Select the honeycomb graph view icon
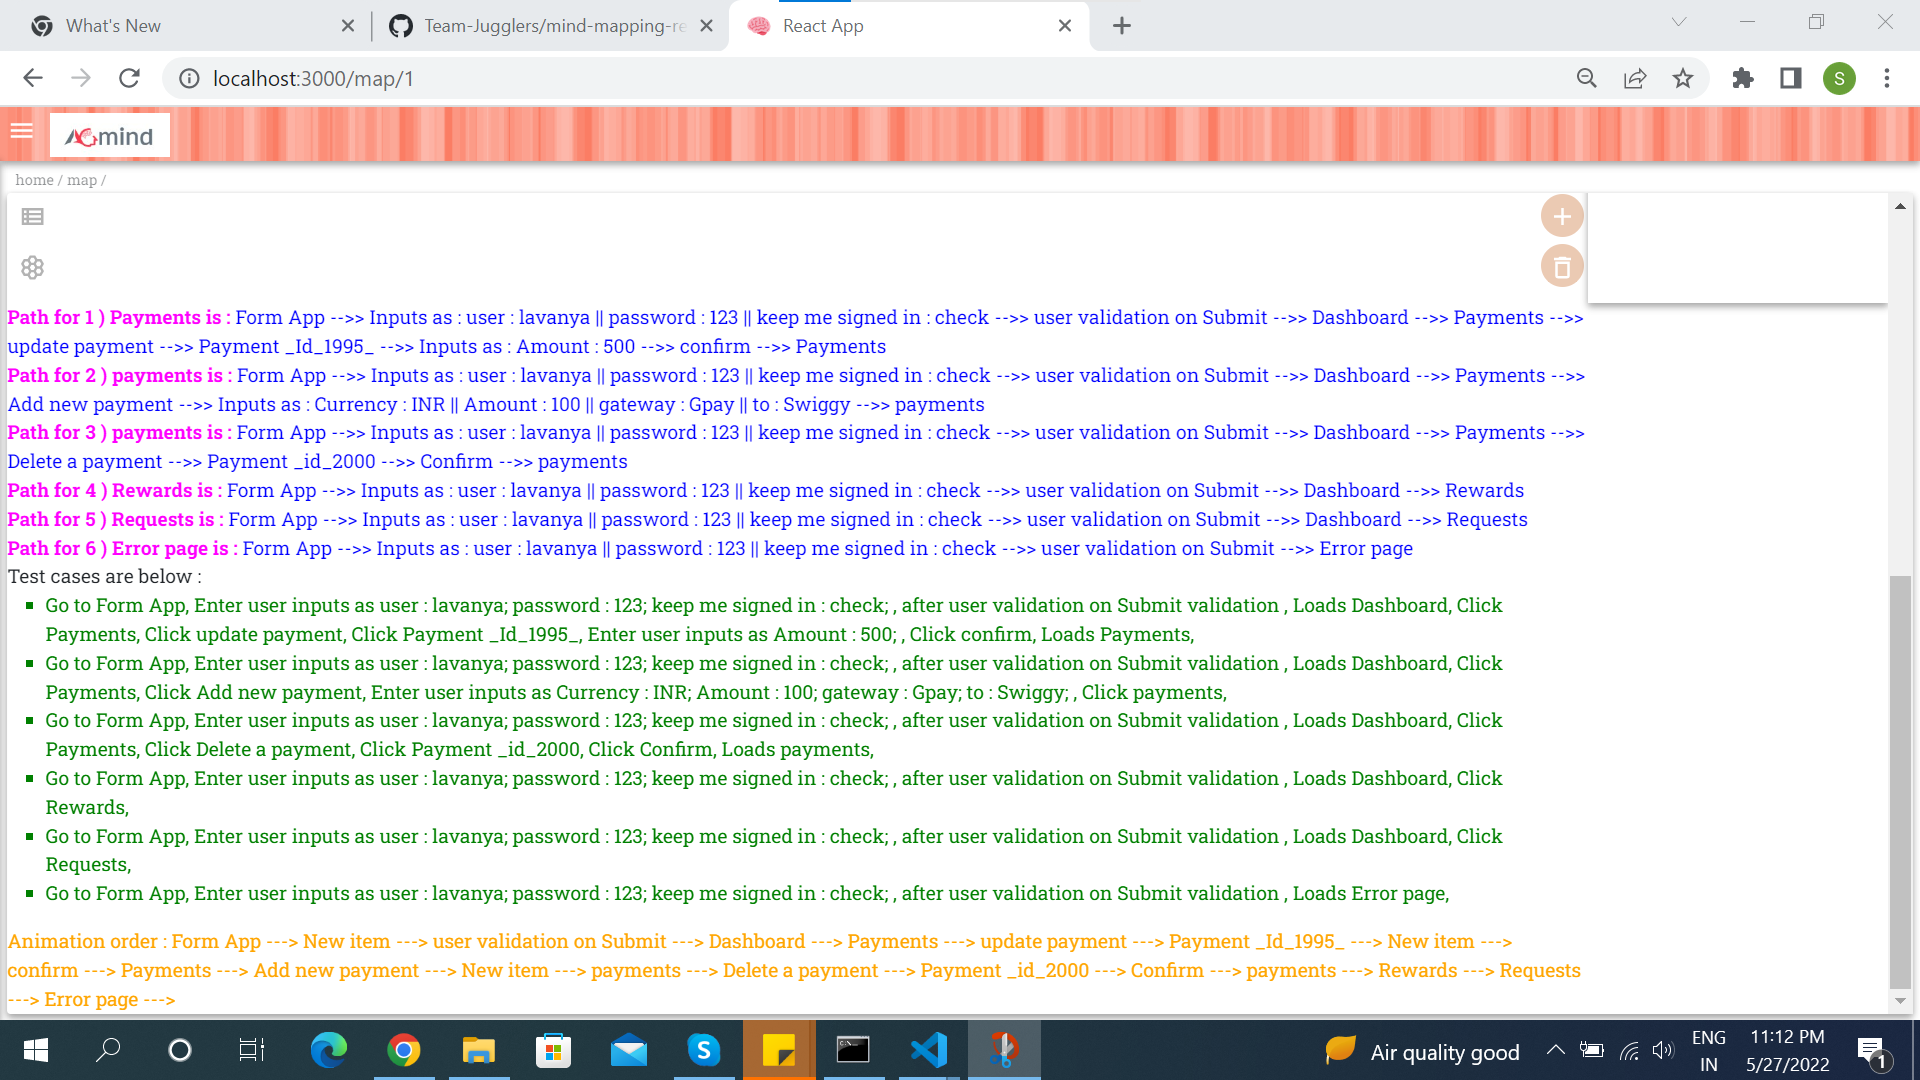 click(x=33, y=267)
